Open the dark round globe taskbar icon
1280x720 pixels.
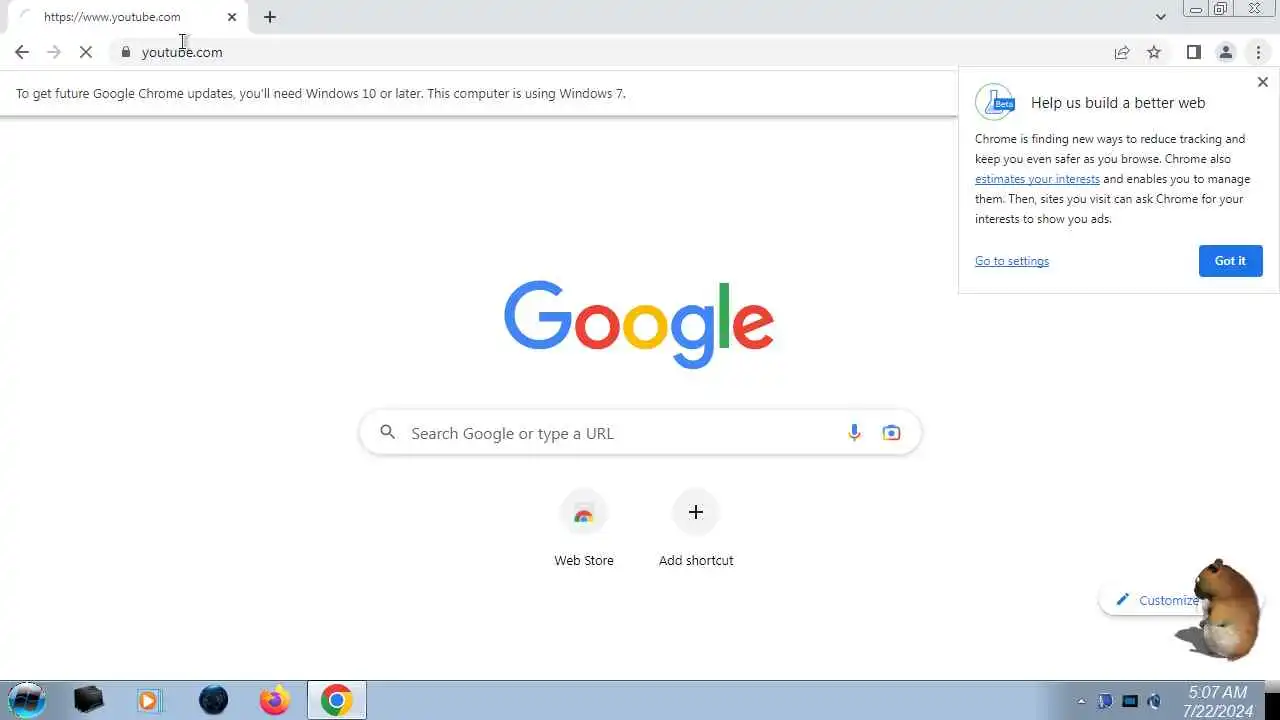point(213,700)
